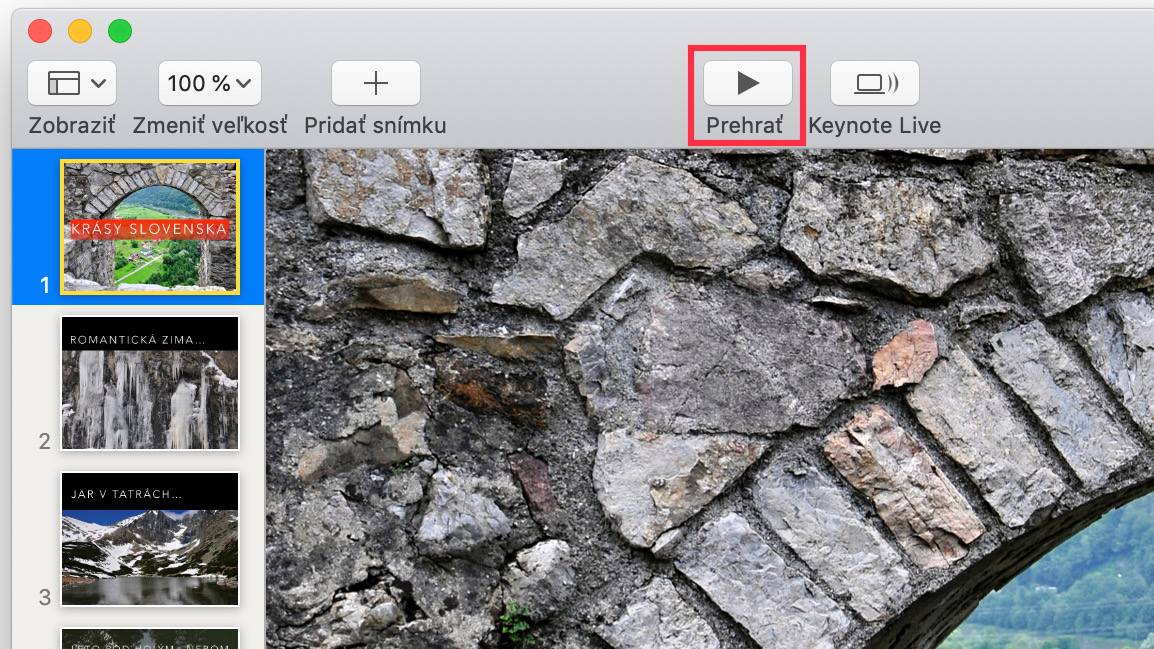Click the stone wall image on canvas

(x=709, y=399)
